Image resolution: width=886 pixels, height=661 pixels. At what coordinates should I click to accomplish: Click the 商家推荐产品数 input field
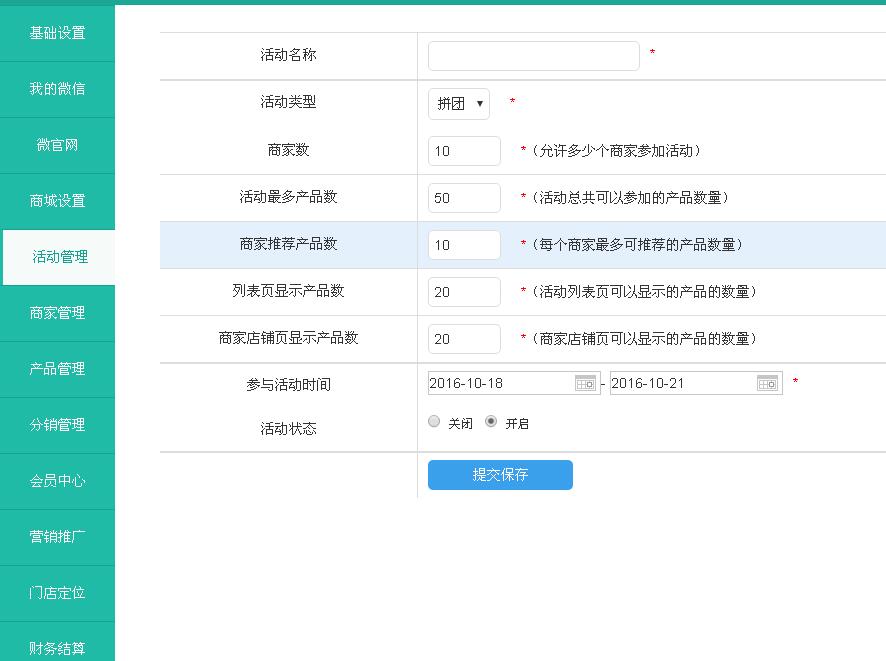coord(464,245)
